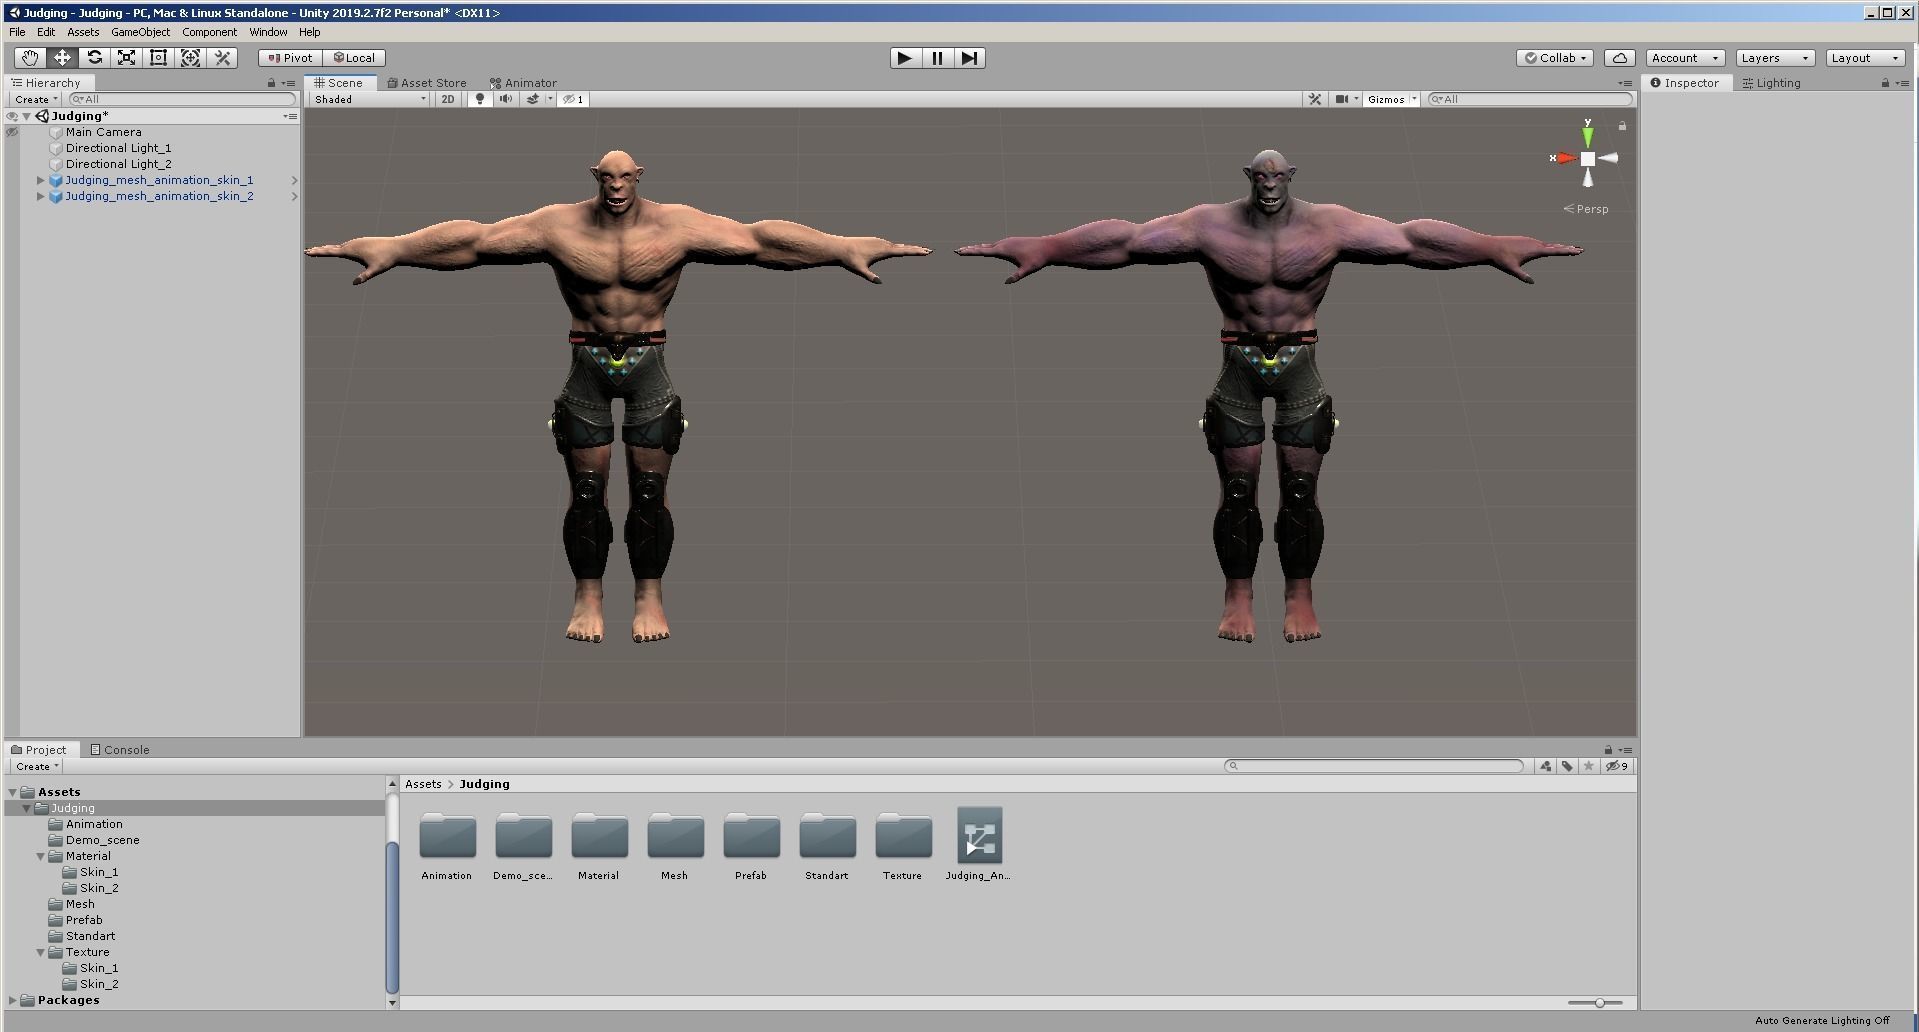Open the Gizmos dropdown

pos(1392,99)
